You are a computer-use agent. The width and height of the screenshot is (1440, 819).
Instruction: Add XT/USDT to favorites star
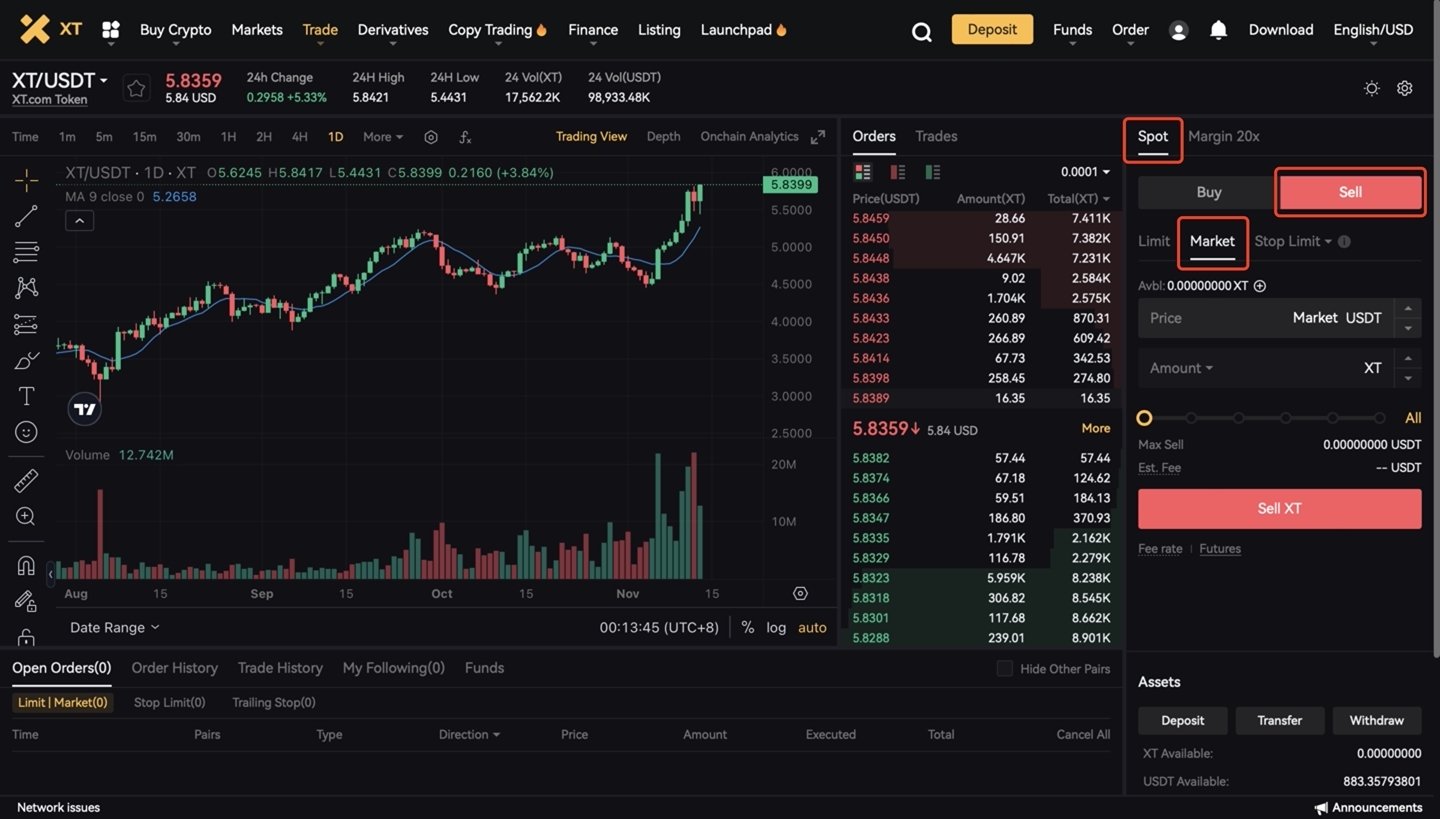coord(136,89)
